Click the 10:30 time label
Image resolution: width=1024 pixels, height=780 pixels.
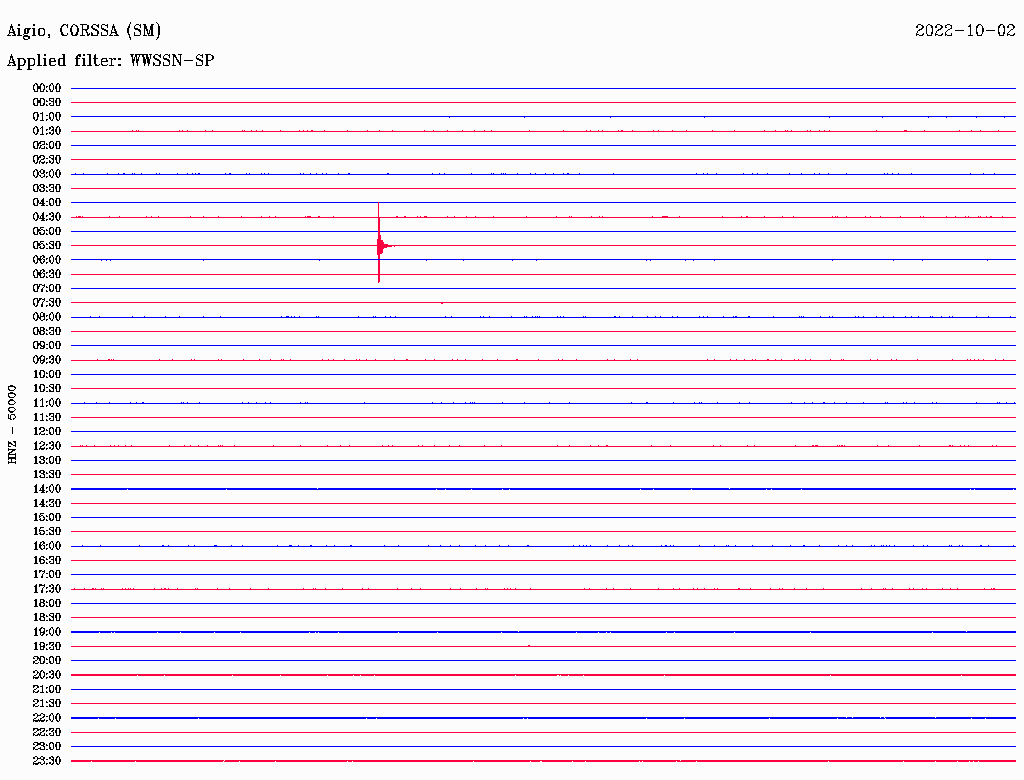[47, 389]
